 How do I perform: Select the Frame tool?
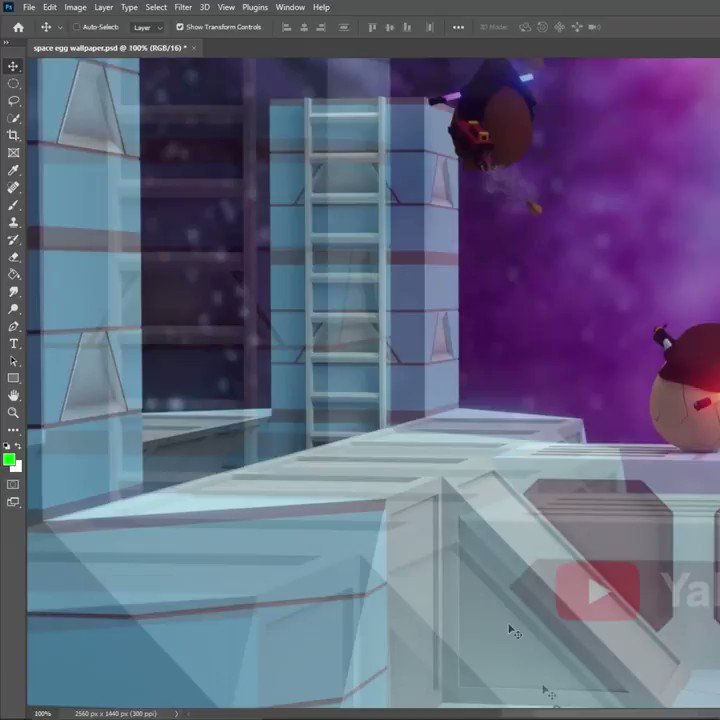pos(13,152)
